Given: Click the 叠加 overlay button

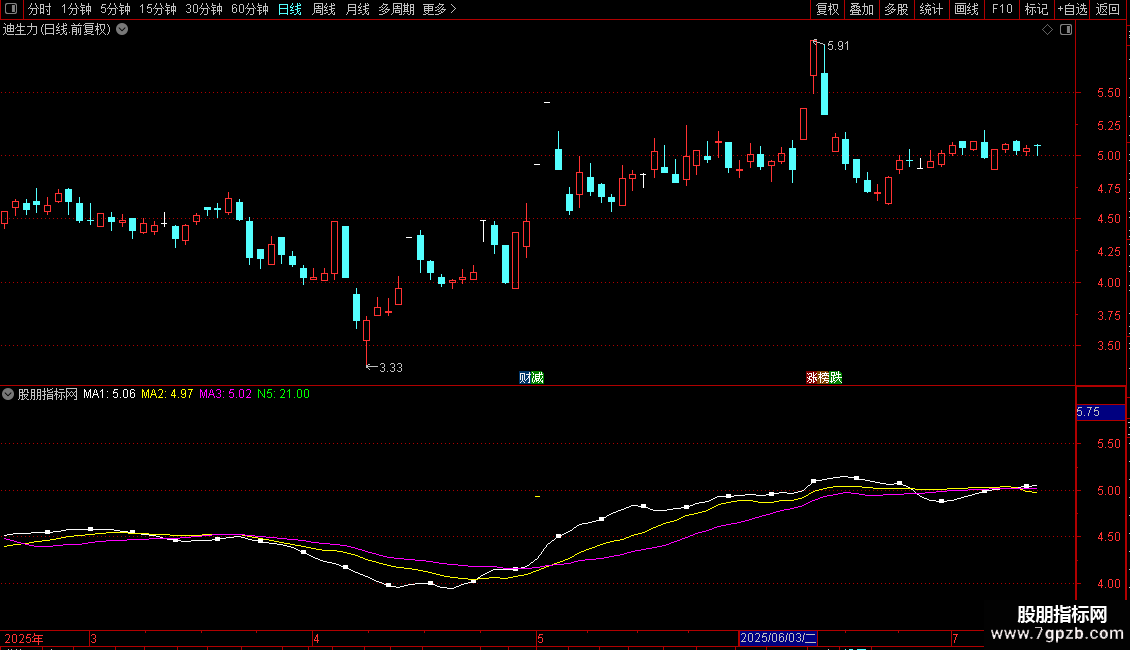Looking at the screenshot, I should 862,9.
